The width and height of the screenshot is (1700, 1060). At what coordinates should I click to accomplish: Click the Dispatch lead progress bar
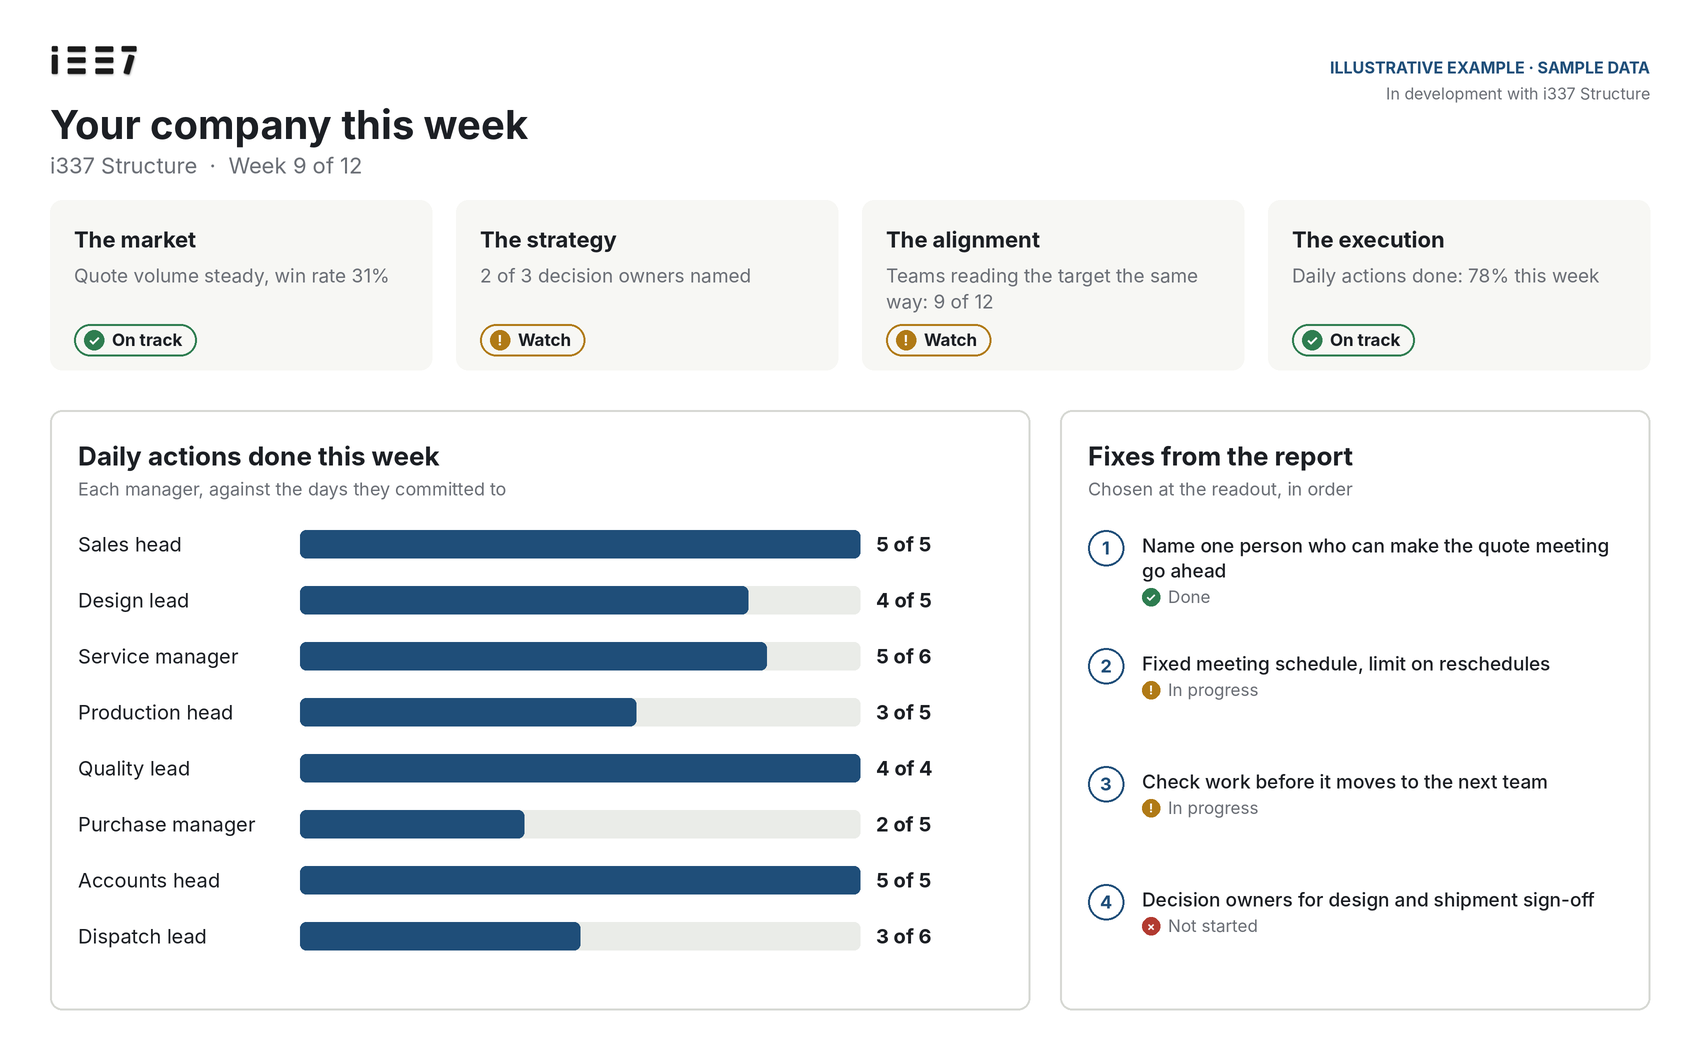(x=580, y=936)
